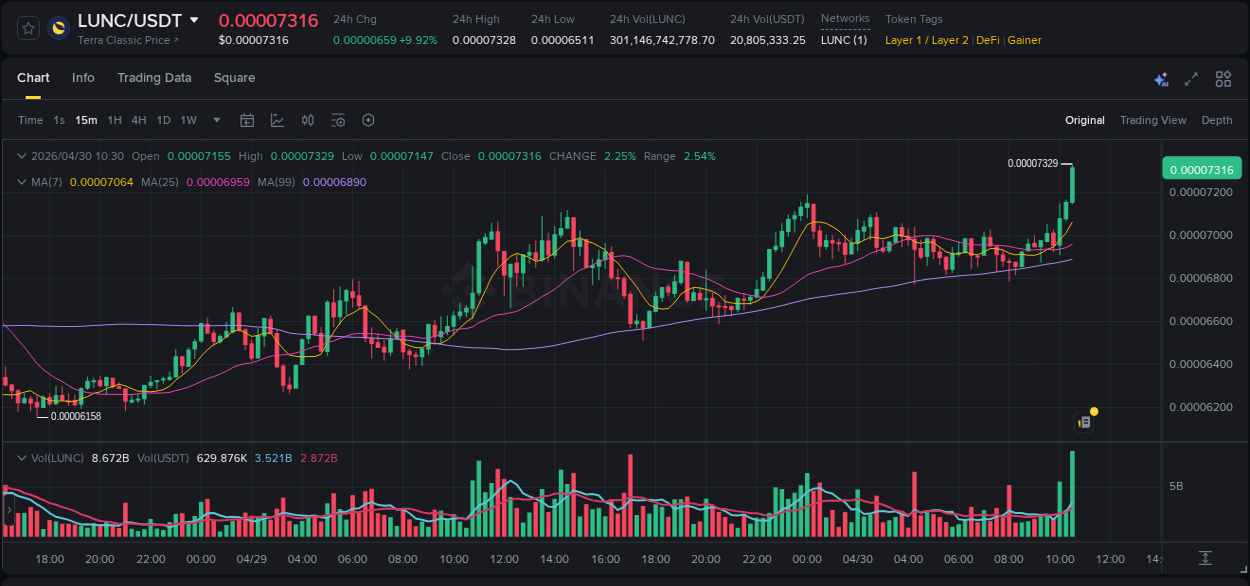Click the 3.521B volume MA value

click(x=273, y=458)
